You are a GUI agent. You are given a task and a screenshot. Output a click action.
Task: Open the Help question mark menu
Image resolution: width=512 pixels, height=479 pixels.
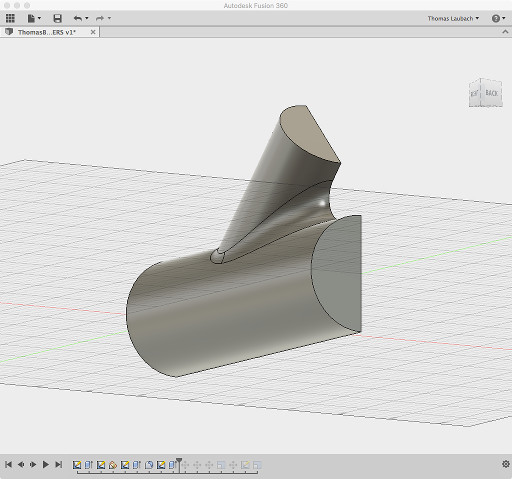(498, 18)
